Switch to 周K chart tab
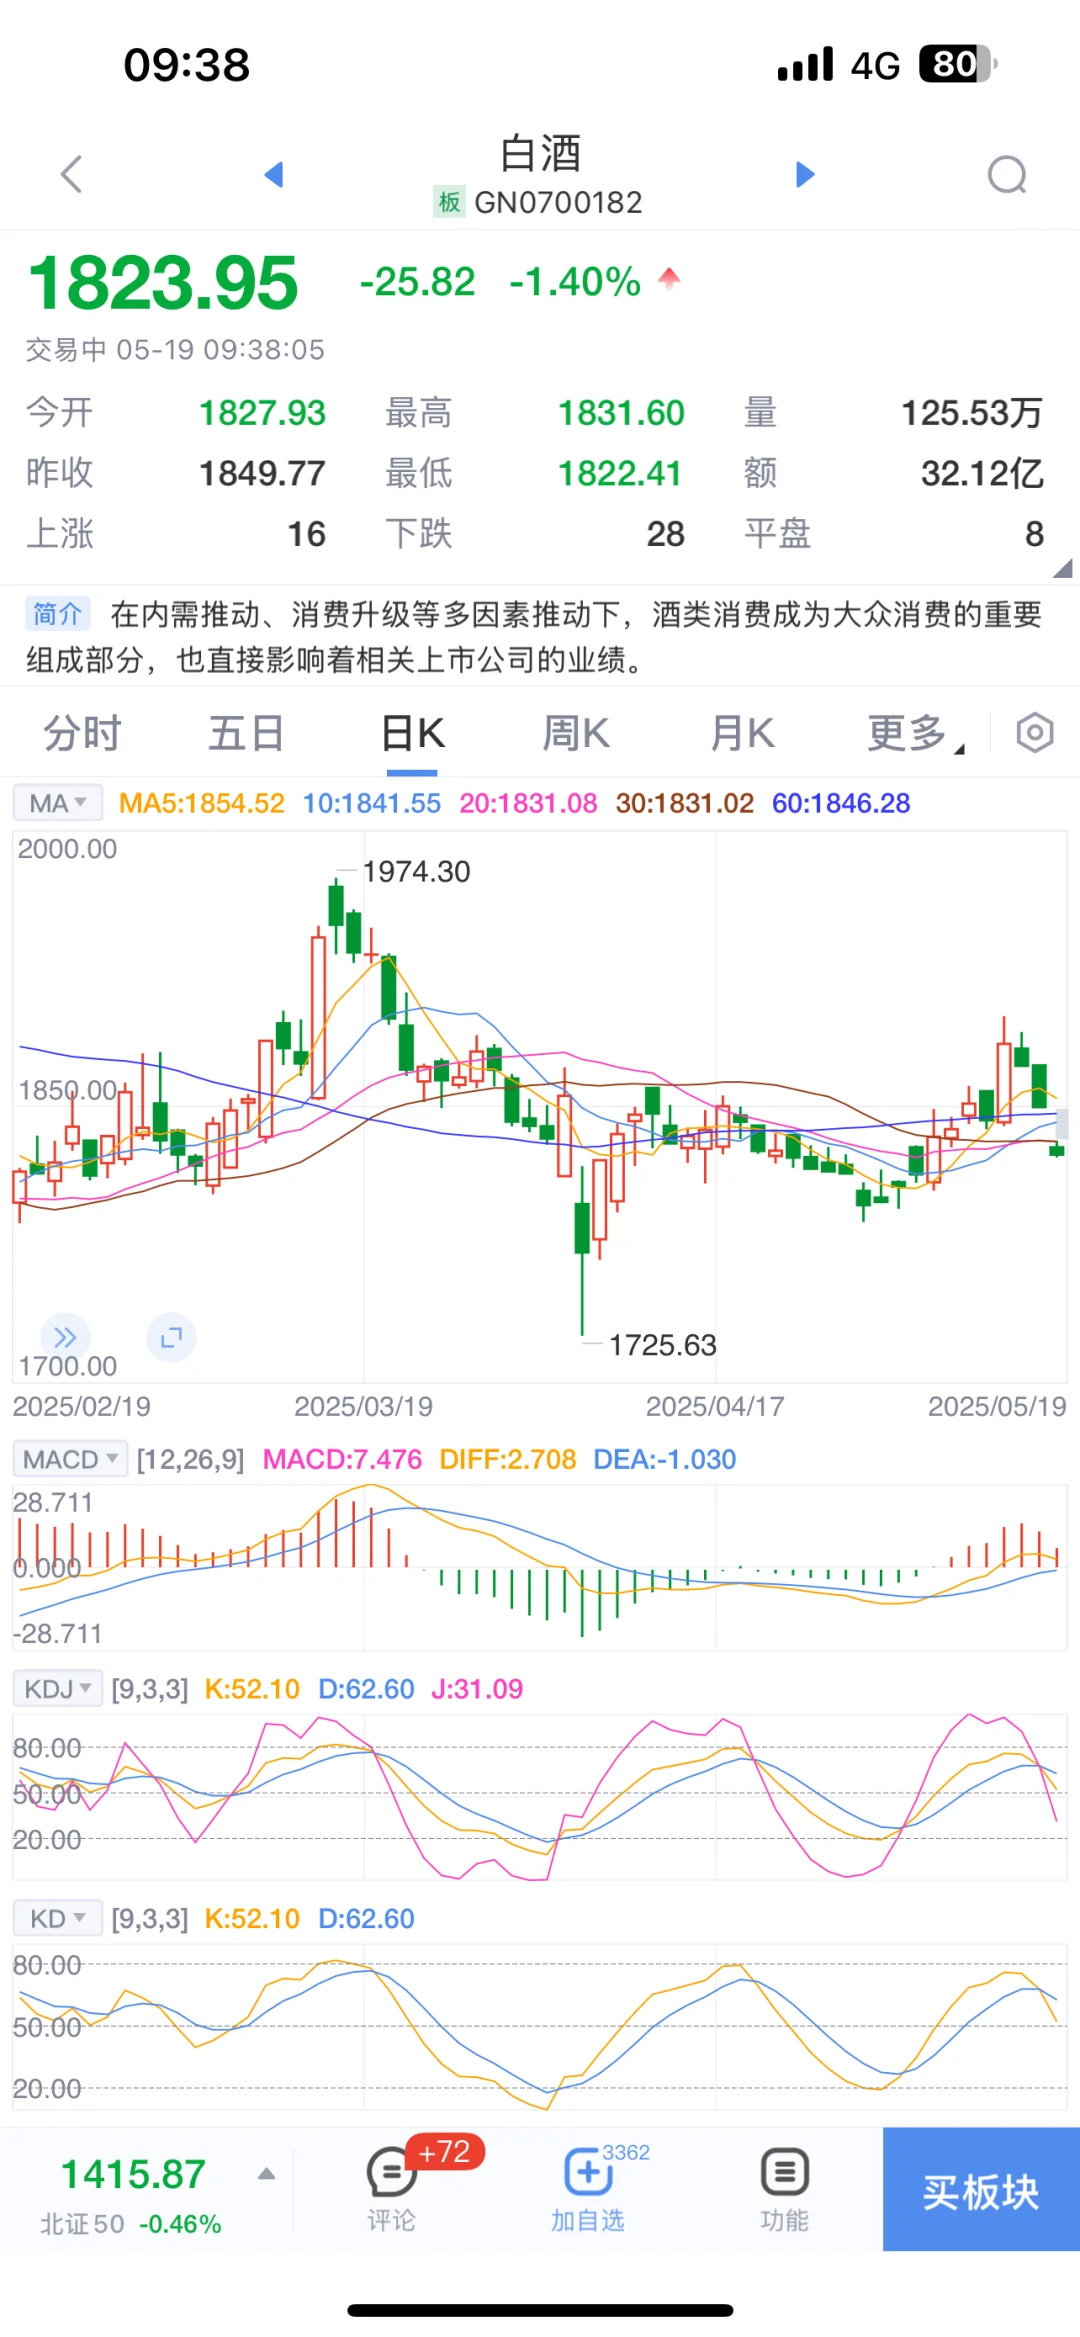The image size is (1080, 2337). click(576, 733)
